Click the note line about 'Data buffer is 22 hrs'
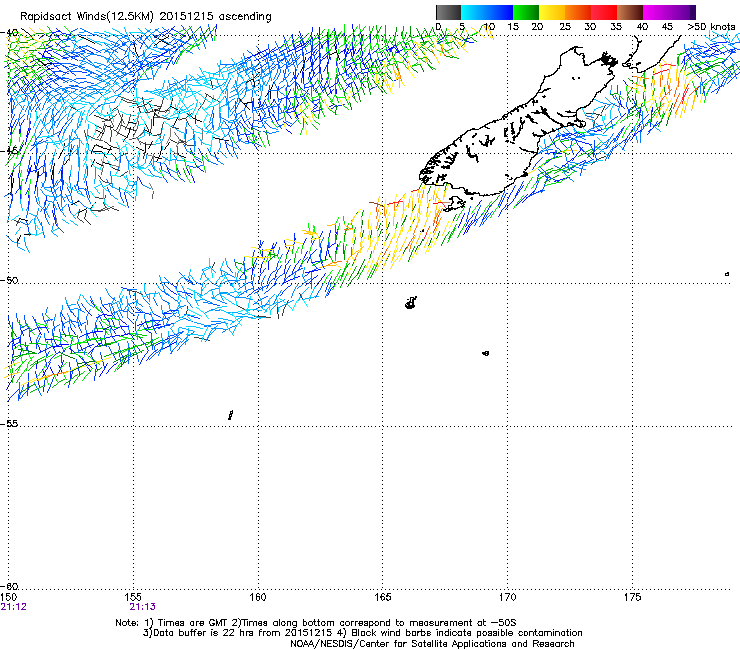This screenshot has height=650, width=740. (362, 633)
